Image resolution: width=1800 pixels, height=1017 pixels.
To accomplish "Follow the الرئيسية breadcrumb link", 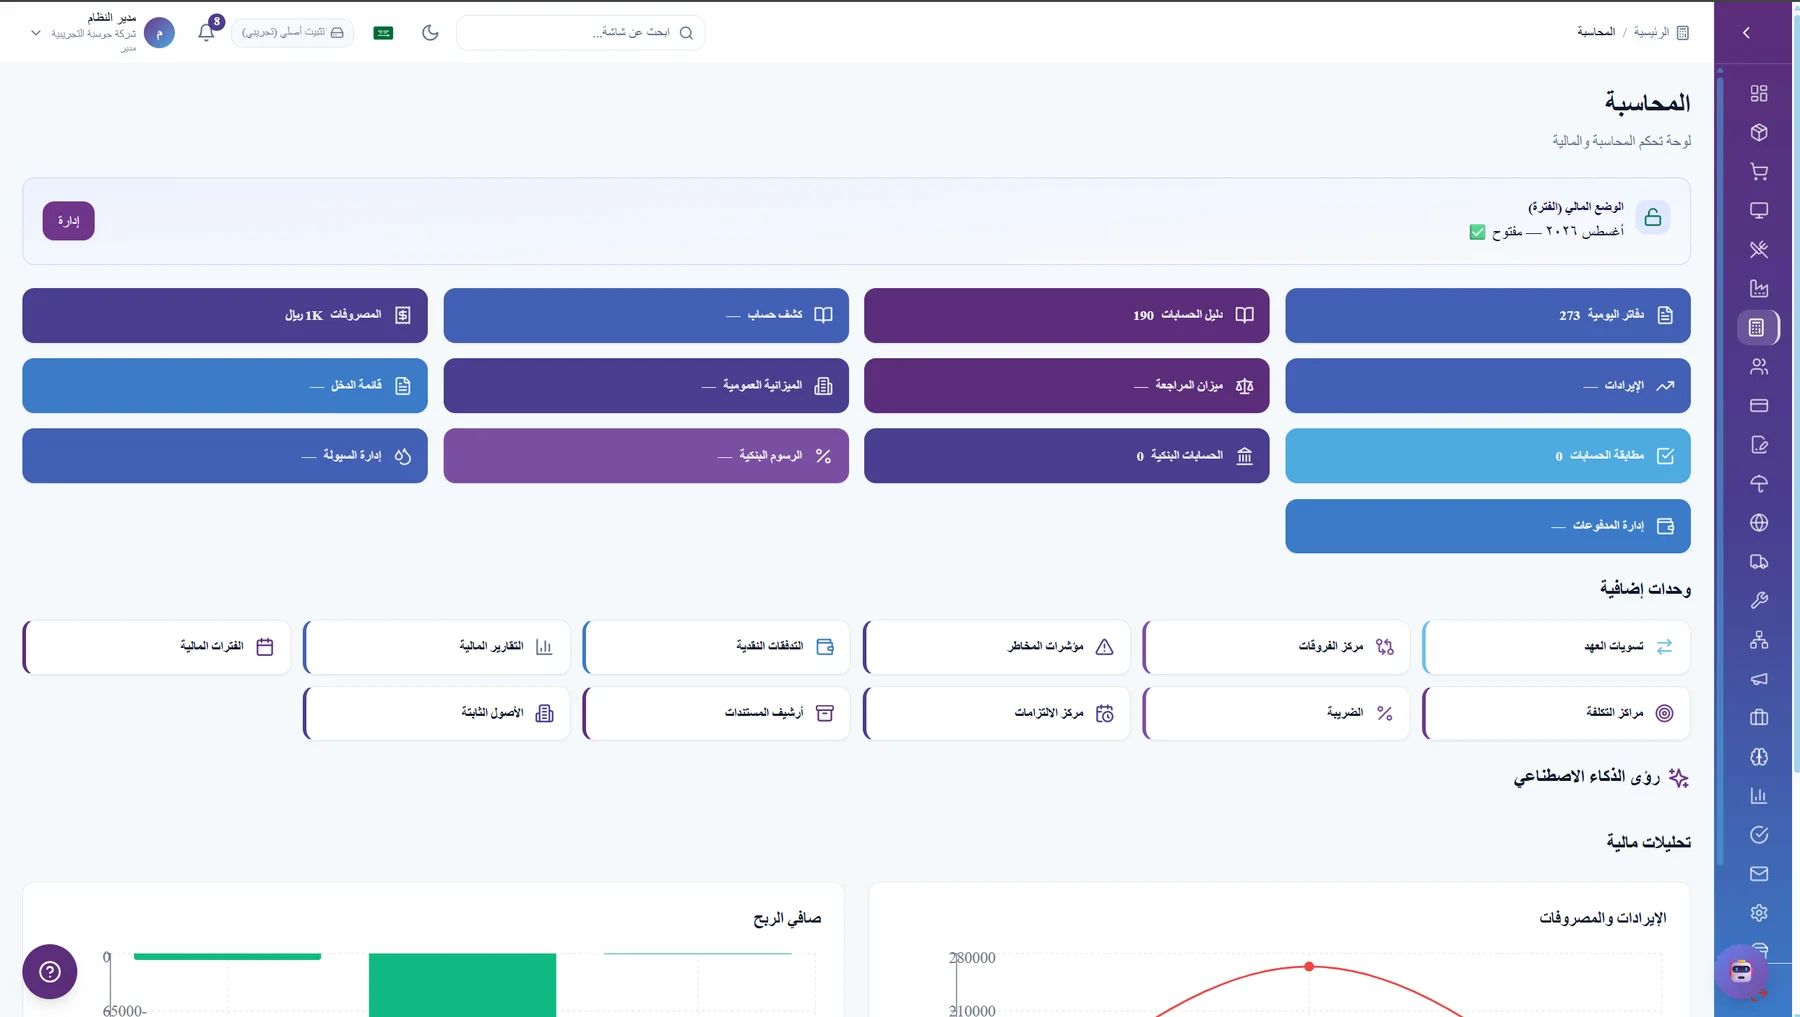I will 1651,32.
